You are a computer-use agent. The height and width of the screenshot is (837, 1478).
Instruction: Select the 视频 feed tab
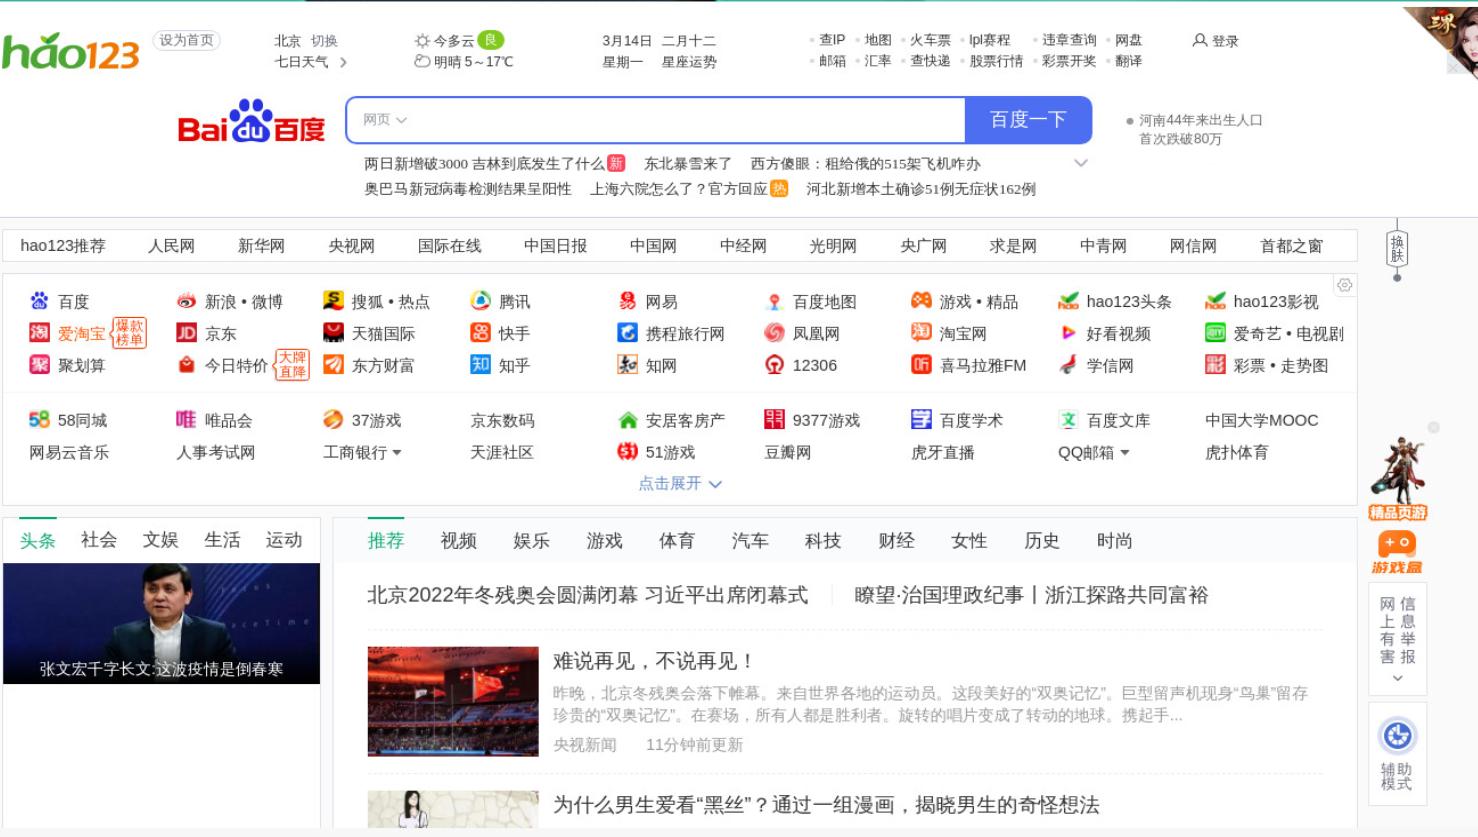[458, 541]
